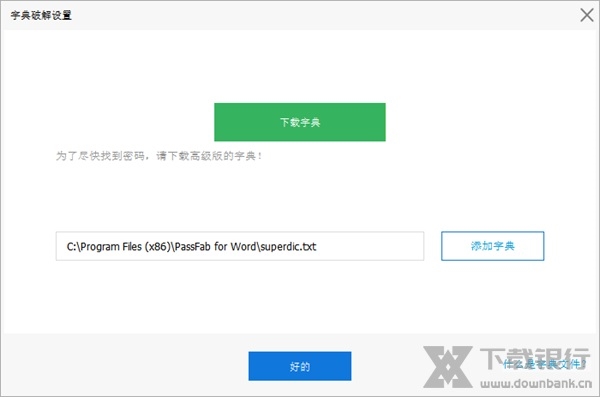Viewport: 600px width, 397px height.
Task: Open the 什么是字典文件? help link
Action: pyautogui.click(x=545, y=364)
